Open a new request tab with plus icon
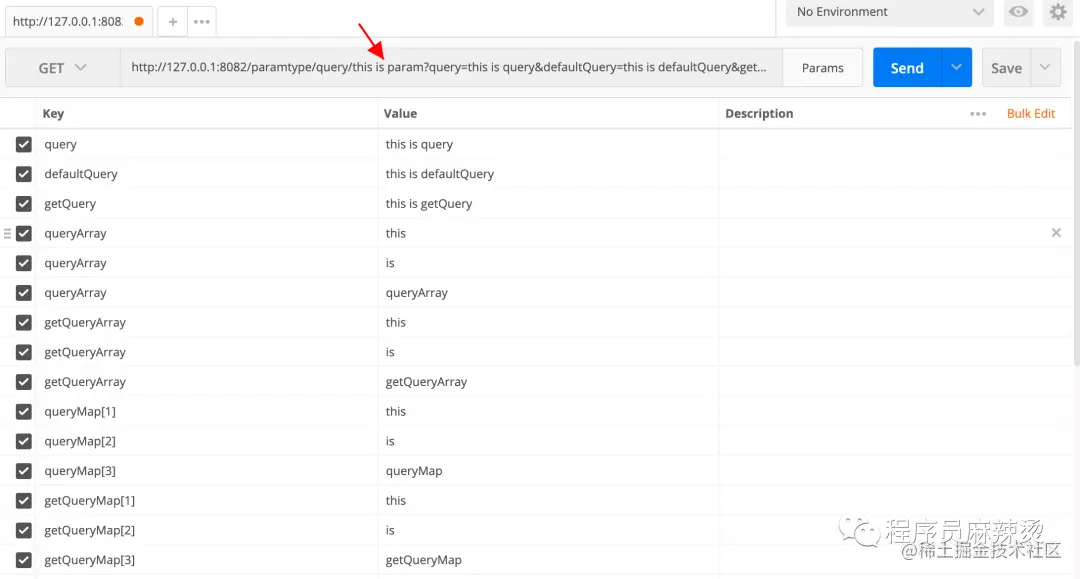 point(173,21)
